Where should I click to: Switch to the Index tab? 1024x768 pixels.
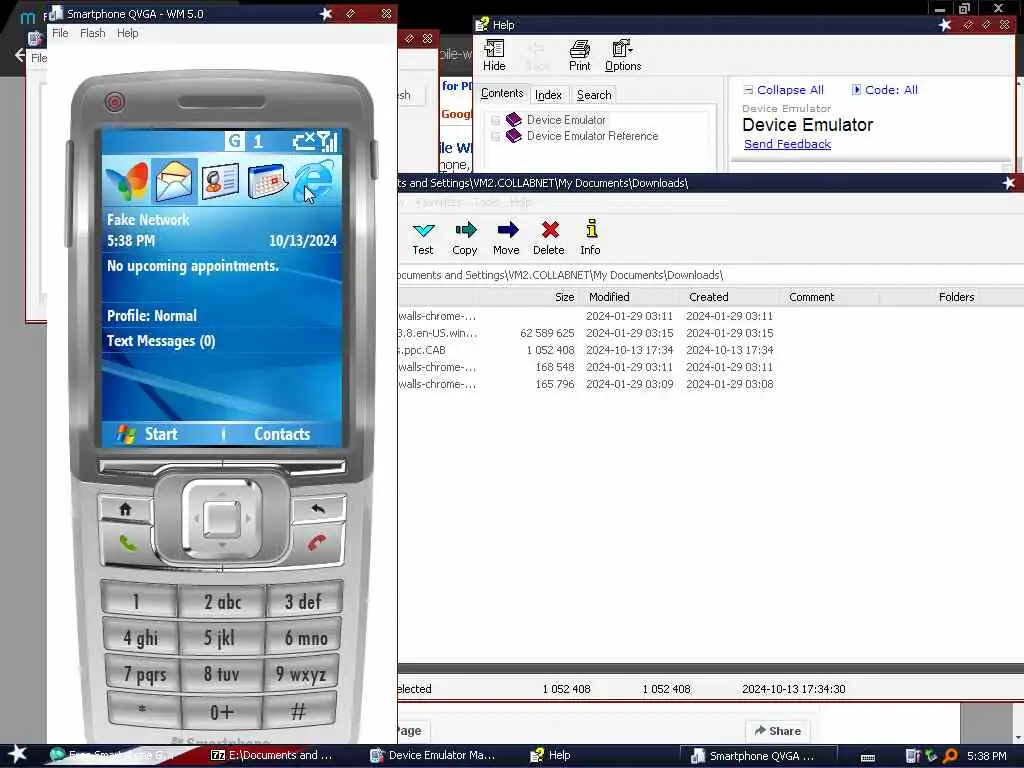548,95
